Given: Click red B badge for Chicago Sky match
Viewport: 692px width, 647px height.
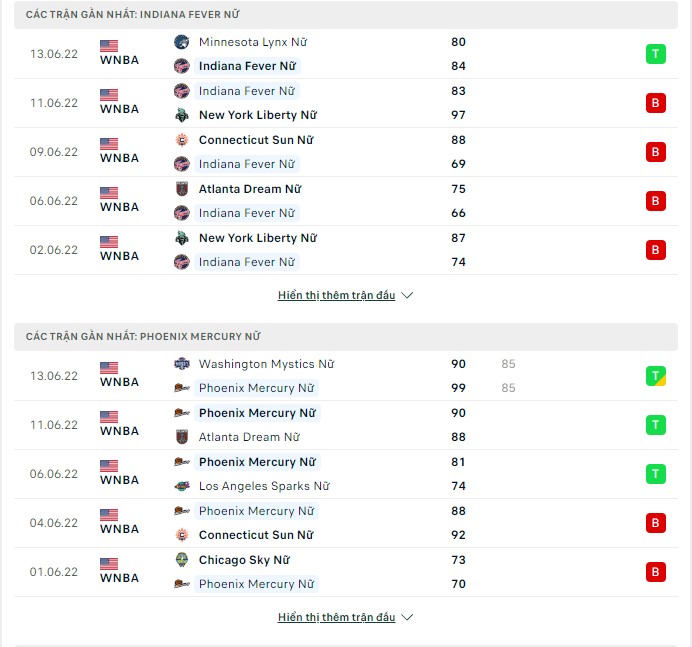Looking at the screenshot, I should click(655, 572).
